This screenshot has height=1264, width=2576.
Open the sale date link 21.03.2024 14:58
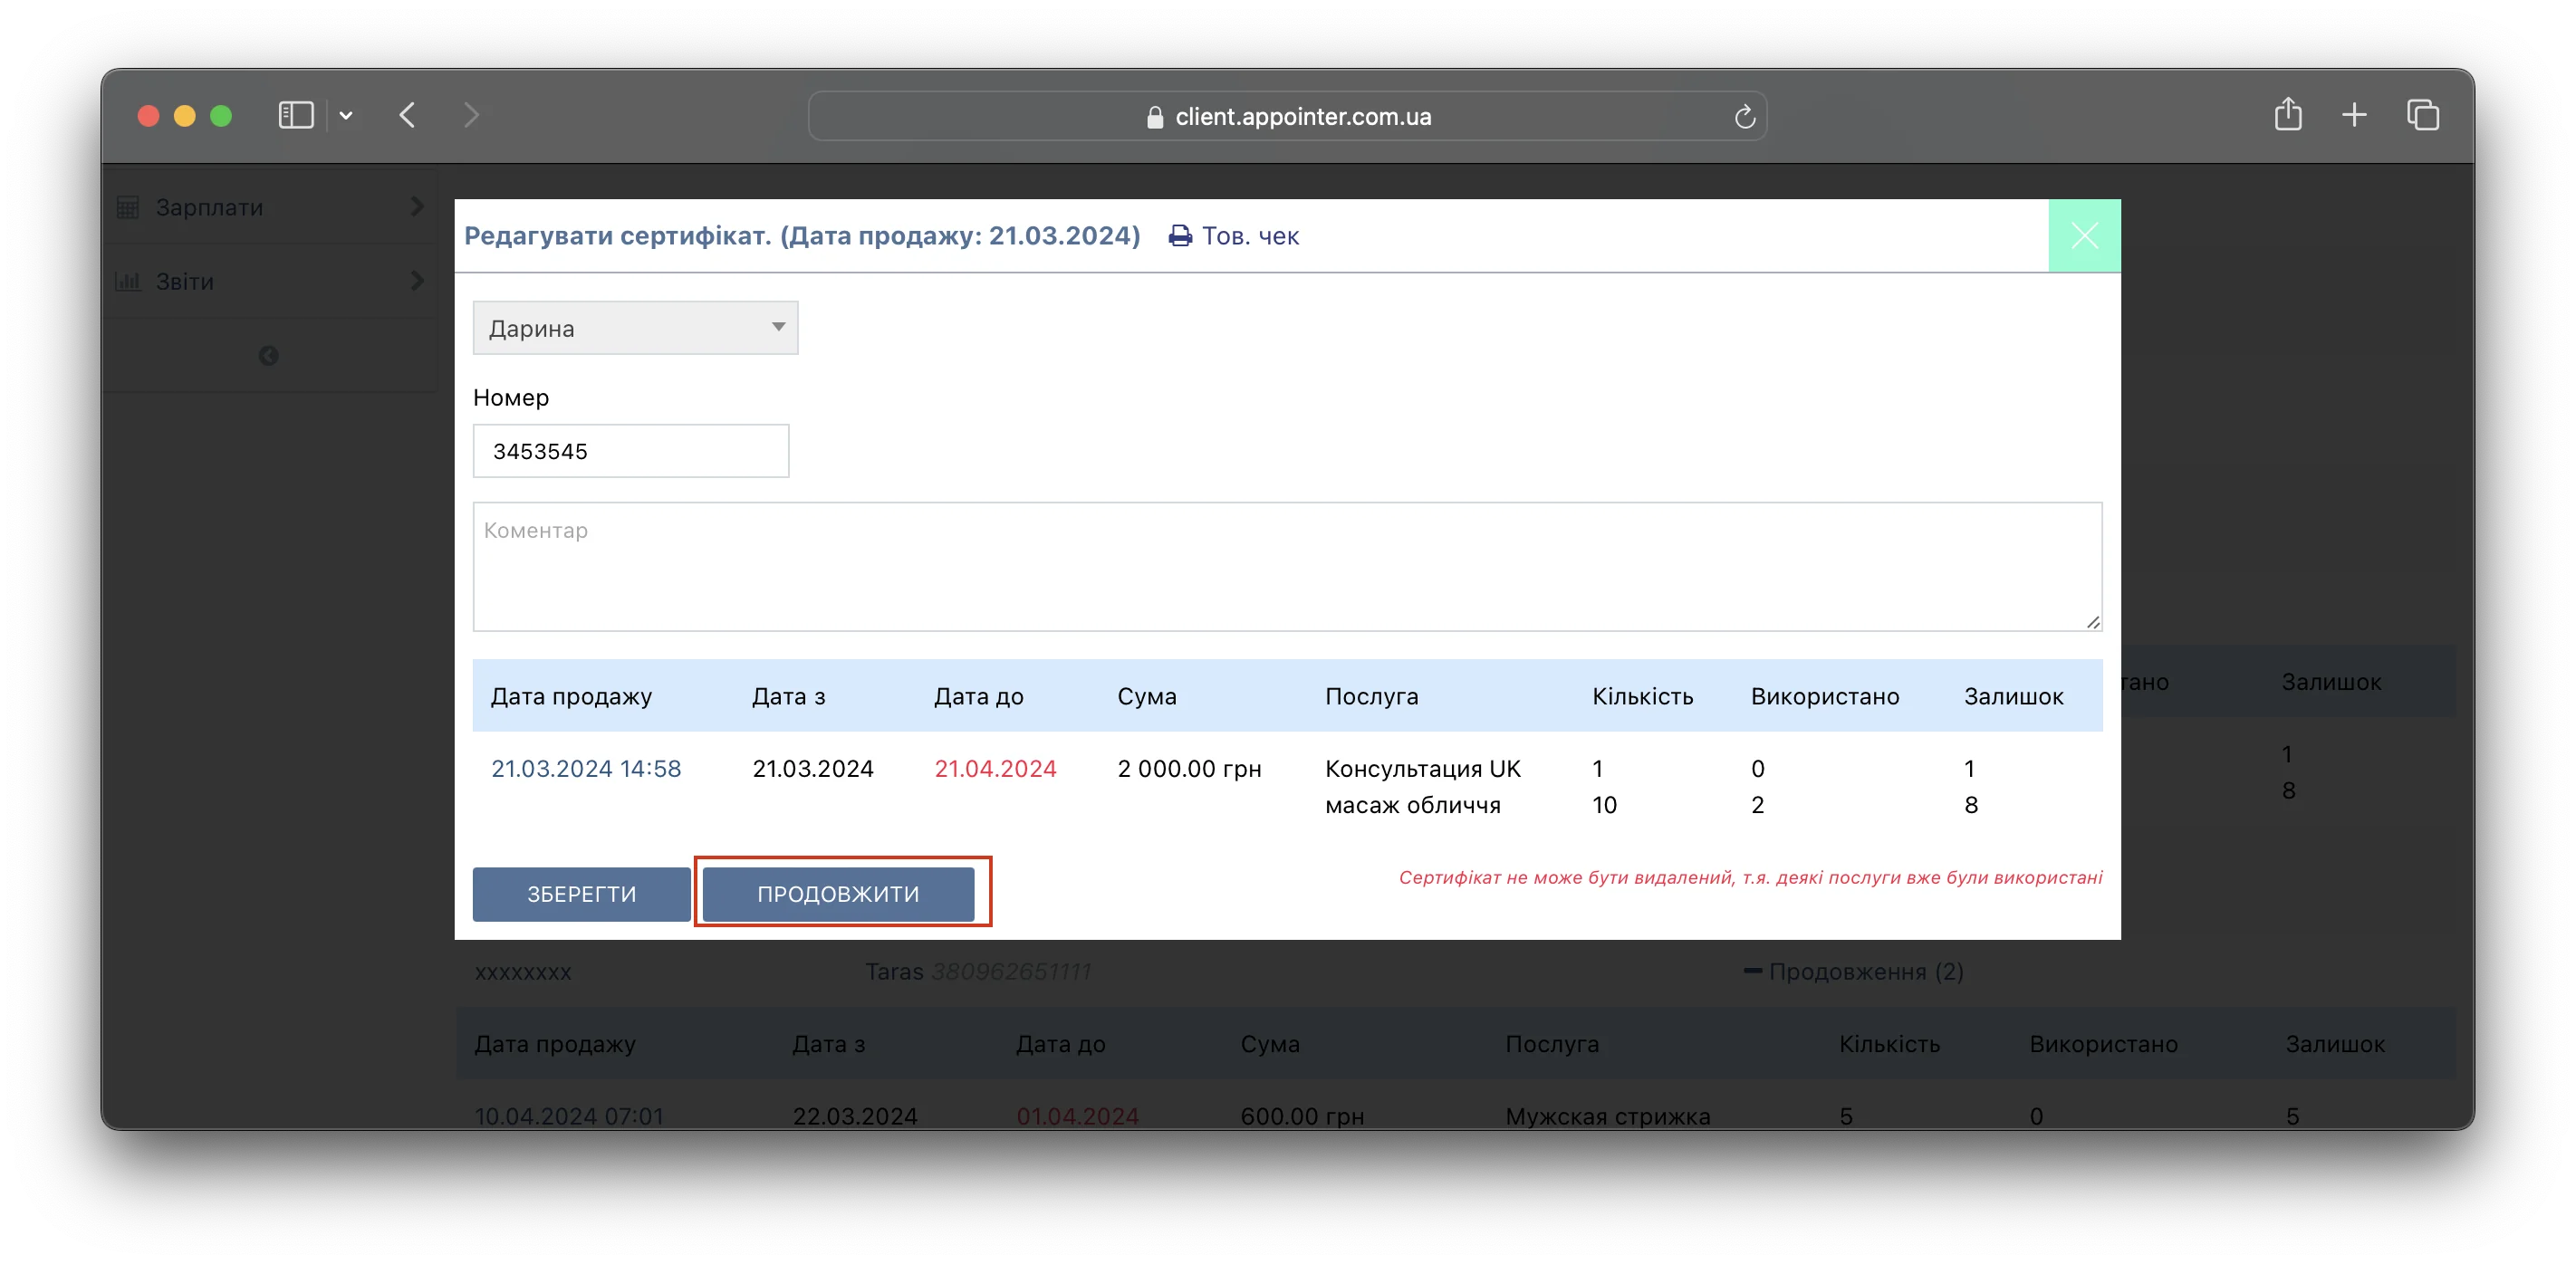(x=586, y=769)
